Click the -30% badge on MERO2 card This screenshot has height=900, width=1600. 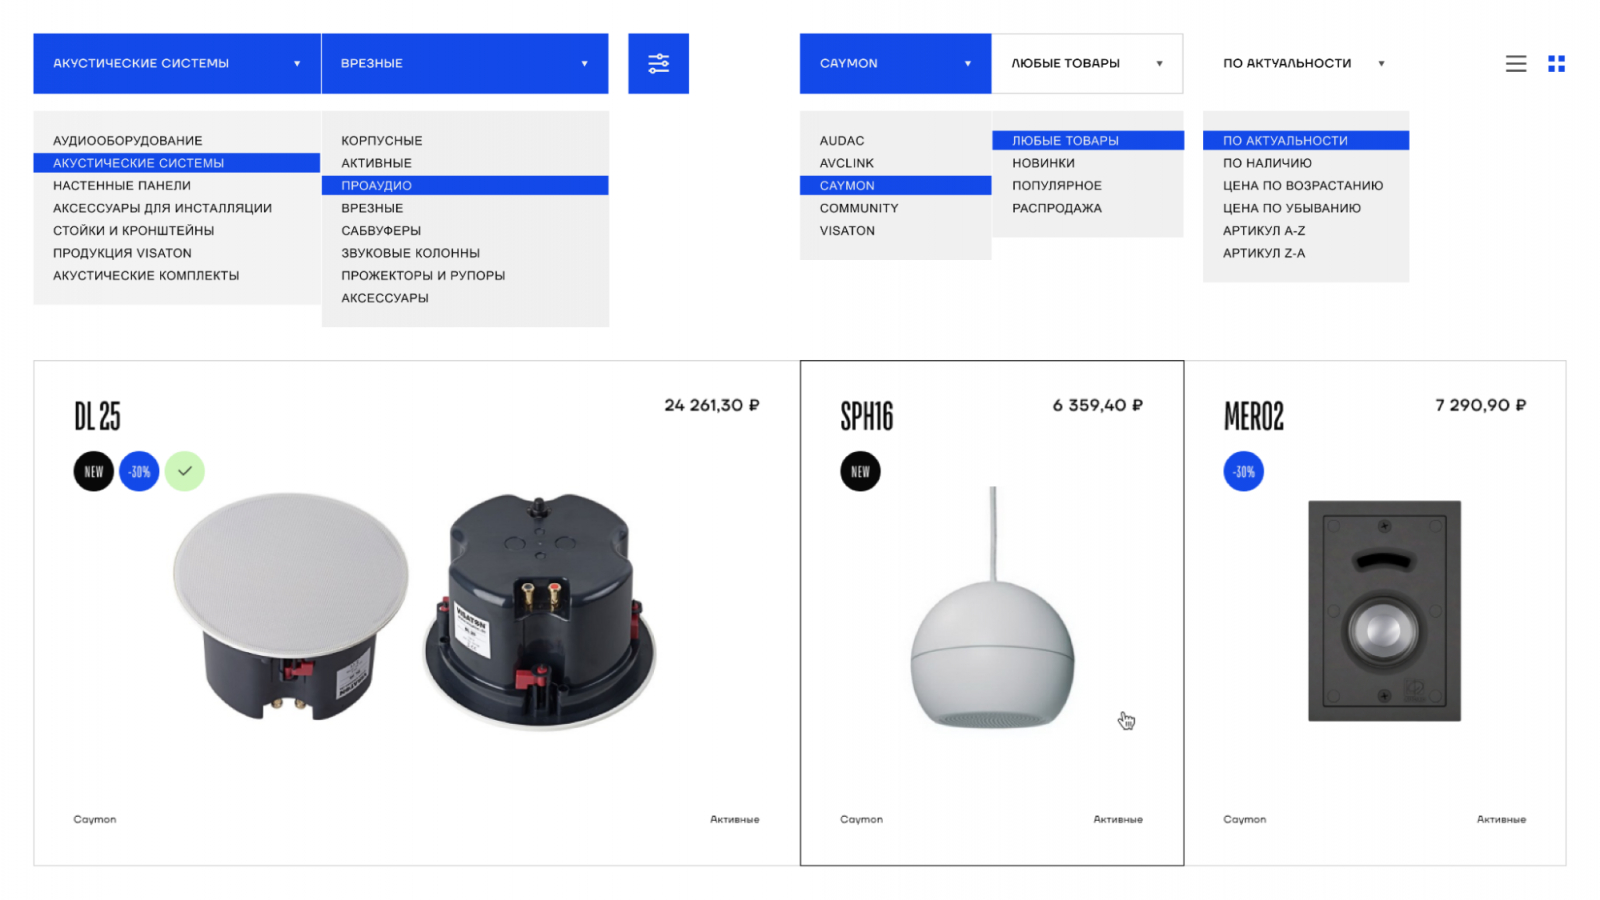(x=1243, y=471)
